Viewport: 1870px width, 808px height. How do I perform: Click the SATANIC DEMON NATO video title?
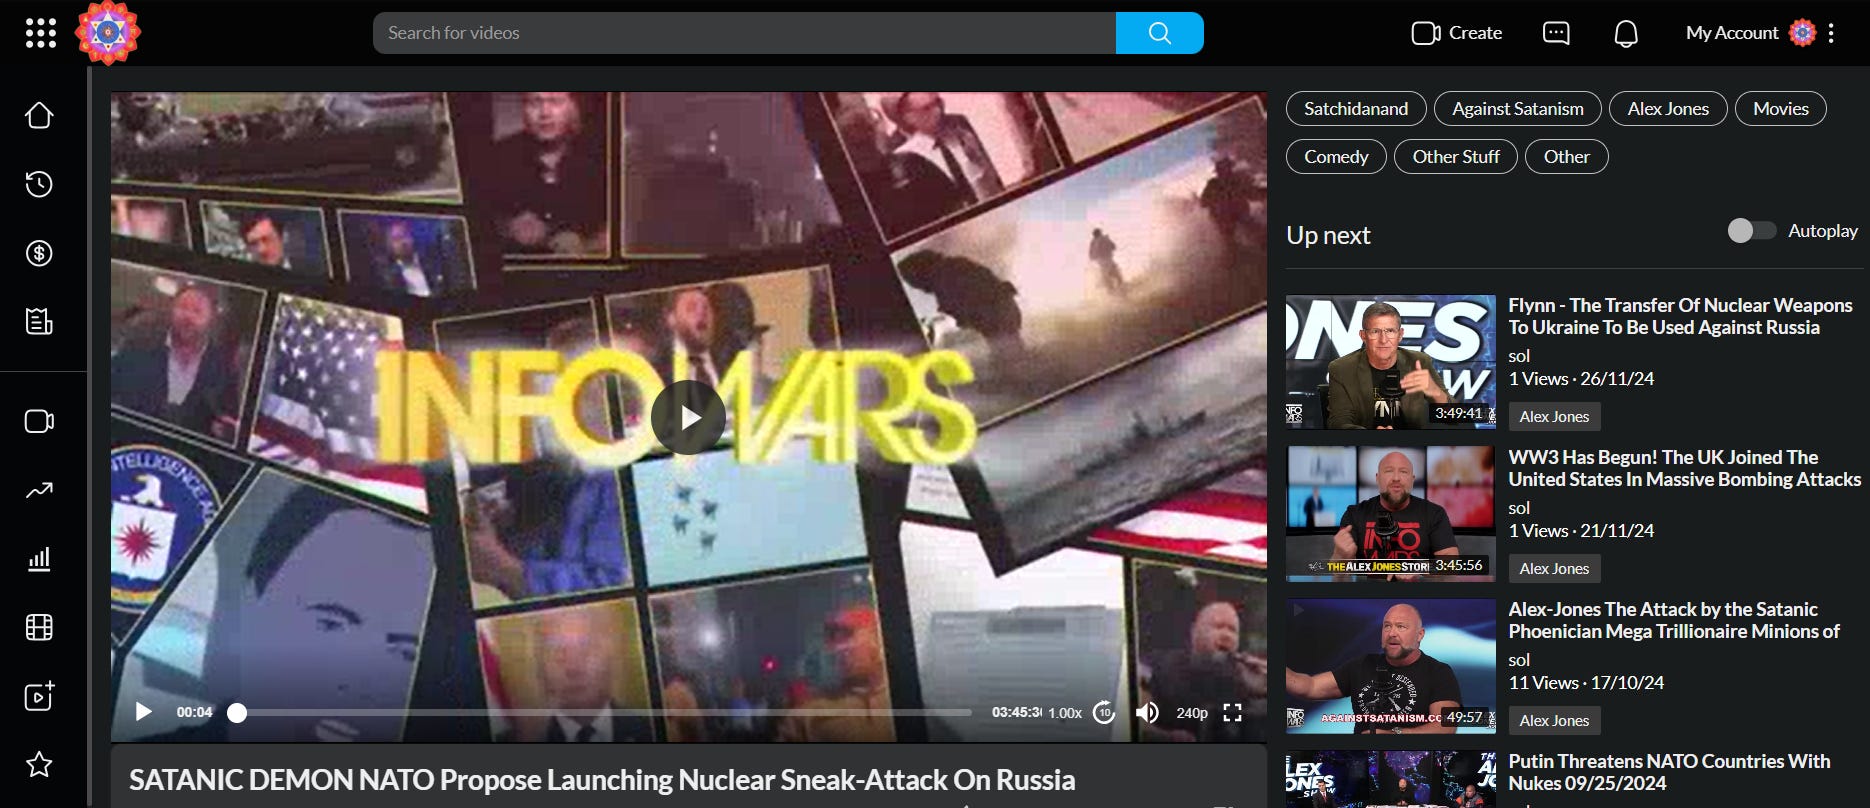(602, 780)
